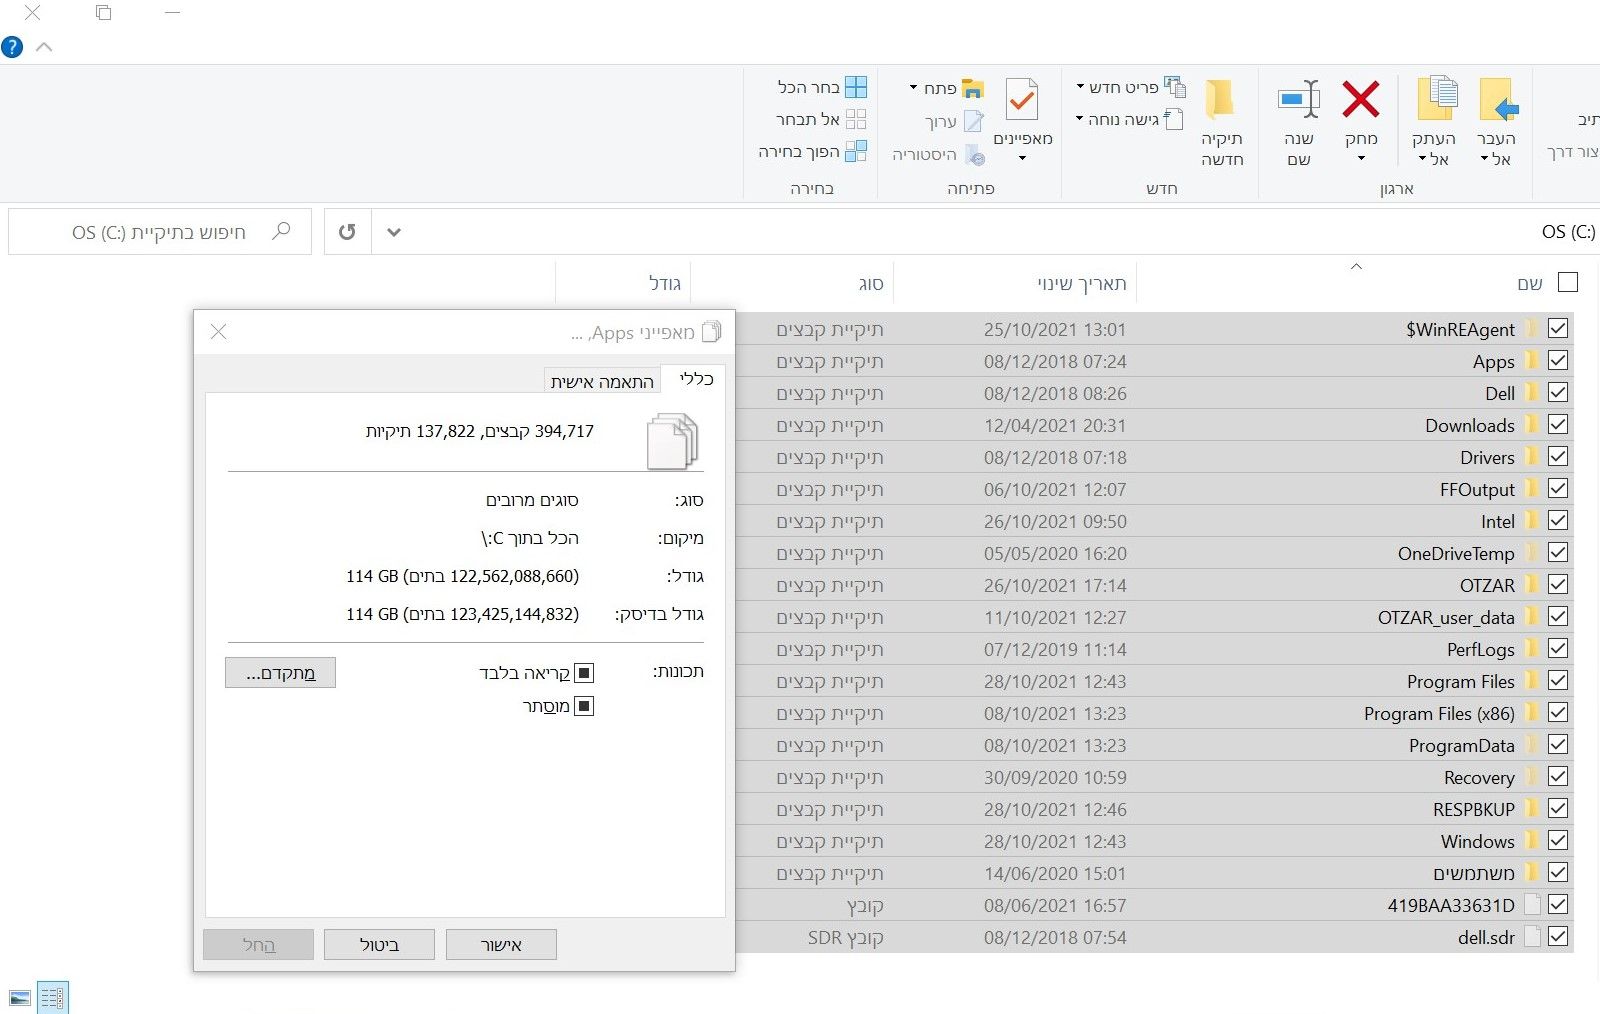Click the Advanced (מתקדם...) button
1600x1014 pixels.
click(280, 673)
